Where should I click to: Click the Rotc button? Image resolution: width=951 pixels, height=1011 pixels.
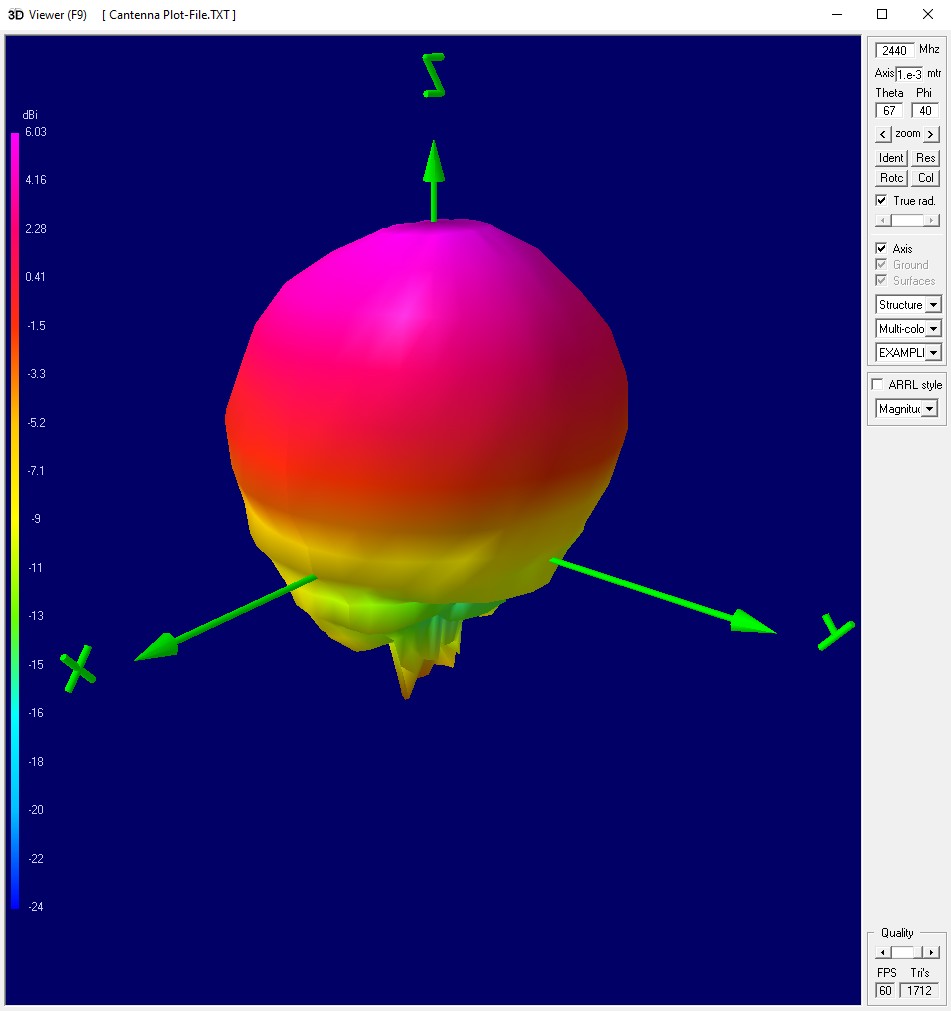pos(891,178)
